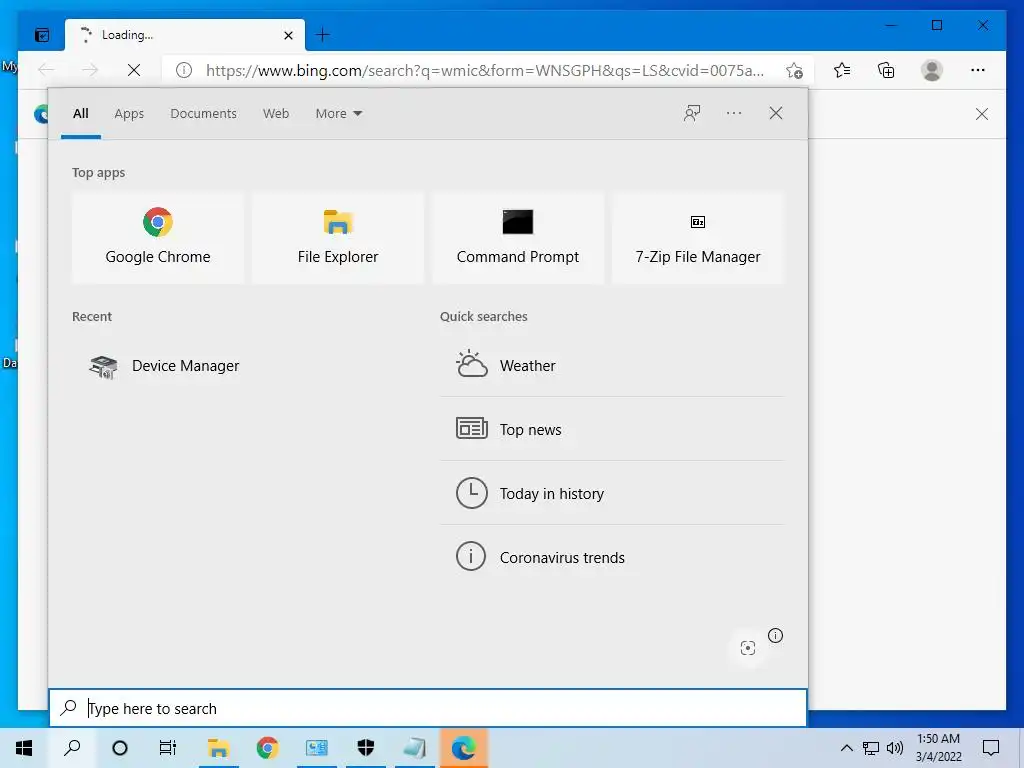Screen dimensions: 1024x768
Task: Open the Action Center notifications icon
Action: pyautogui.click(x=991, y=748)
